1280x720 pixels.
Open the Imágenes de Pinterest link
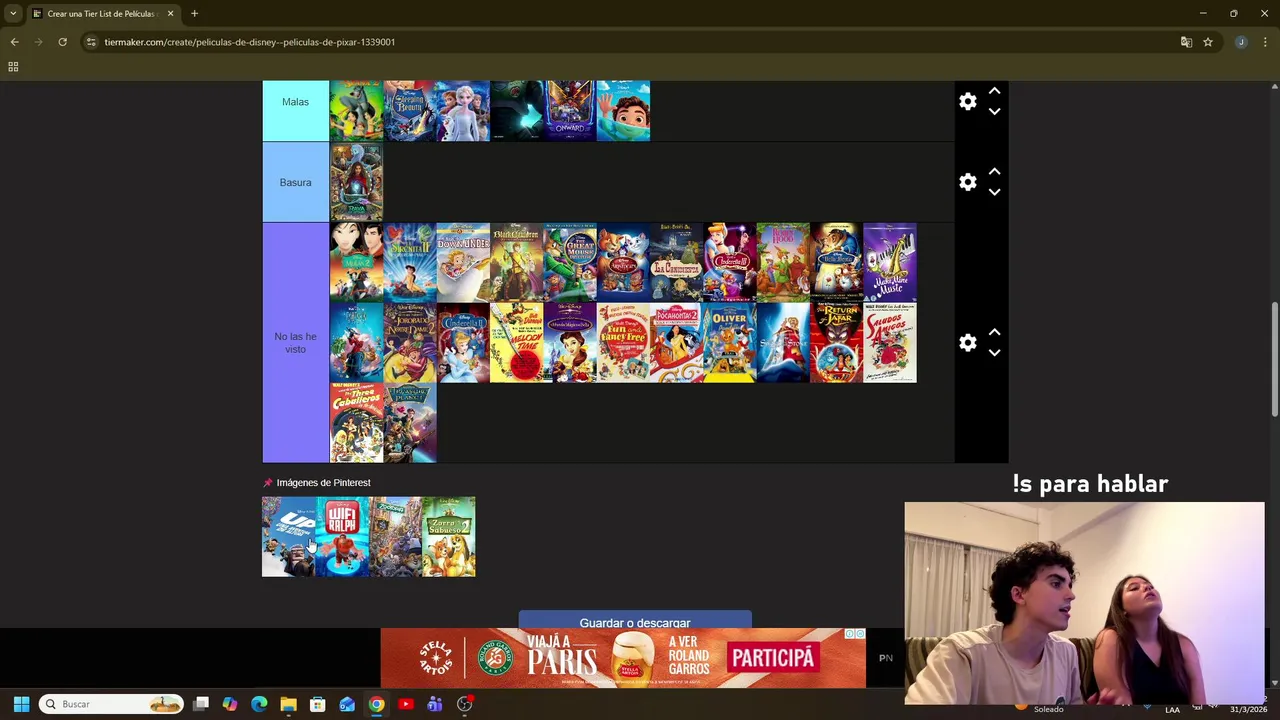pos(323,482)
